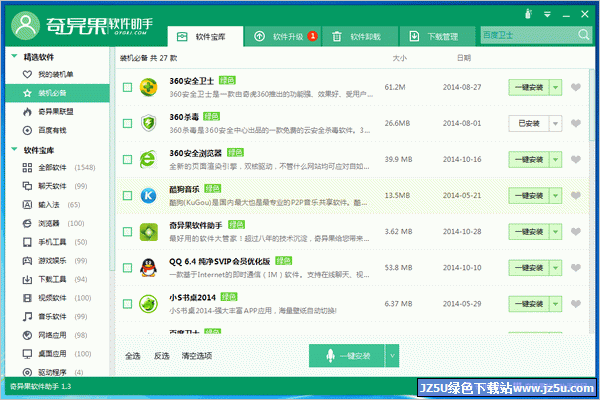Screen dimensions: 600x400
Task: Check the QQ 6.4 checkbox
Action: click(x=127, y=268)
